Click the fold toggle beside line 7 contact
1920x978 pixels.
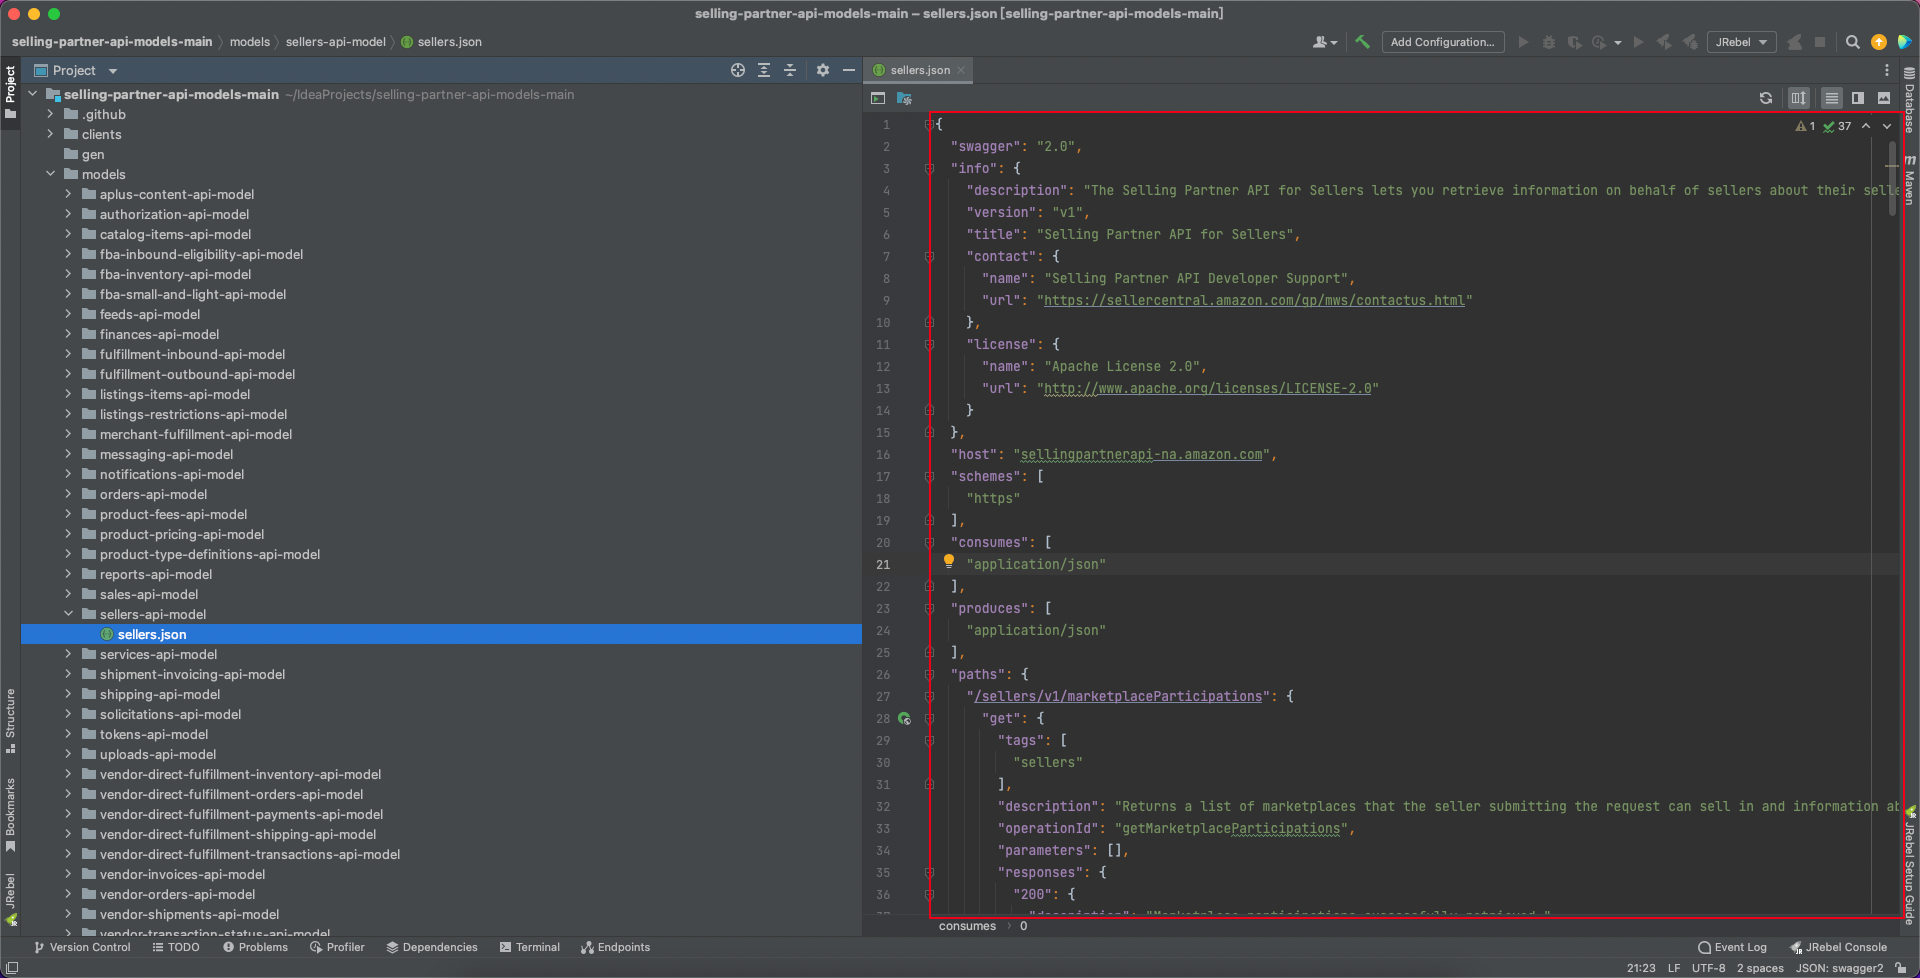coord(929,256)
